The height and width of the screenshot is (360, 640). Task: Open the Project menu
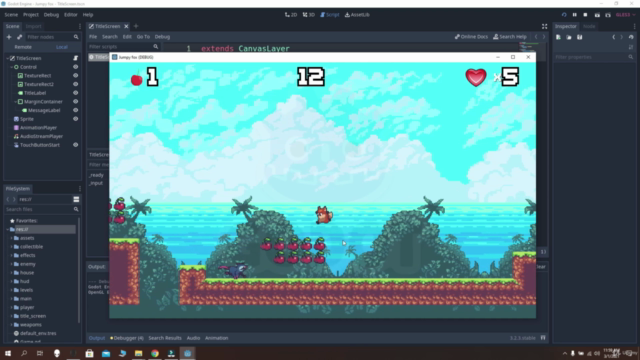pos(31,15)
